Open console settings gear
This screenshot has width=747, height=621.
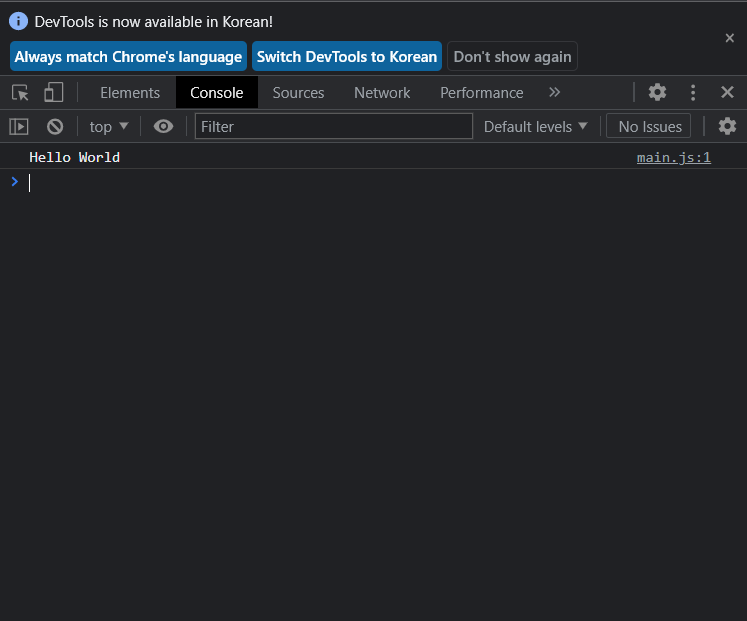coord(727,126)
